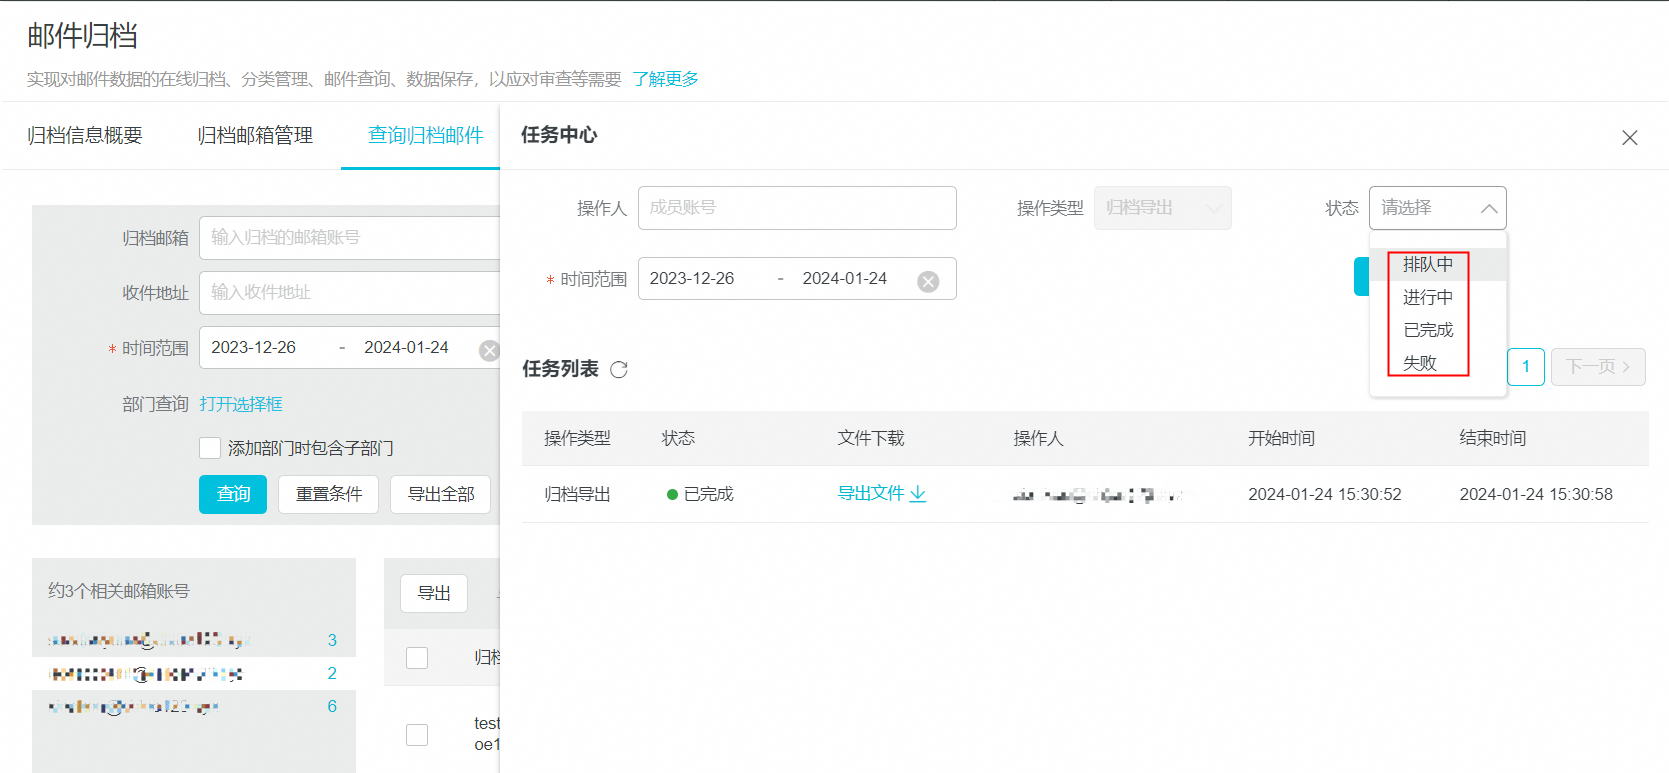Enable 添加部门时包含子部门 checkbox
This screenshot has width=1669, height=773.
tap(210, 448)
